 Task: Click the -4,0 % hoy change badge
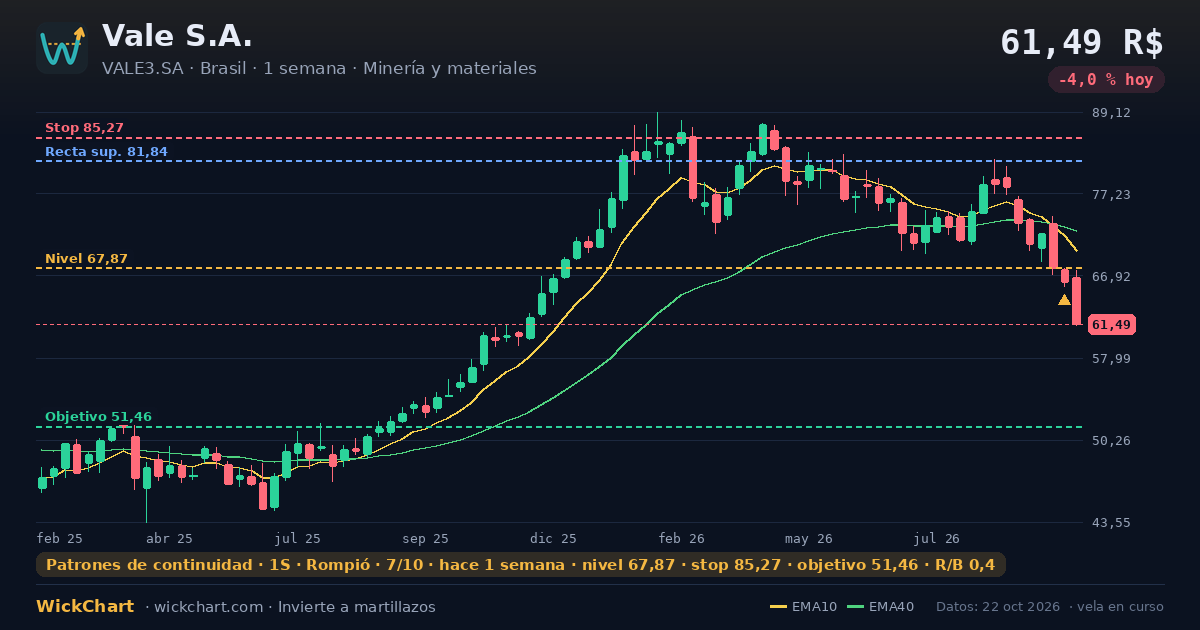tap(1106, 80)
